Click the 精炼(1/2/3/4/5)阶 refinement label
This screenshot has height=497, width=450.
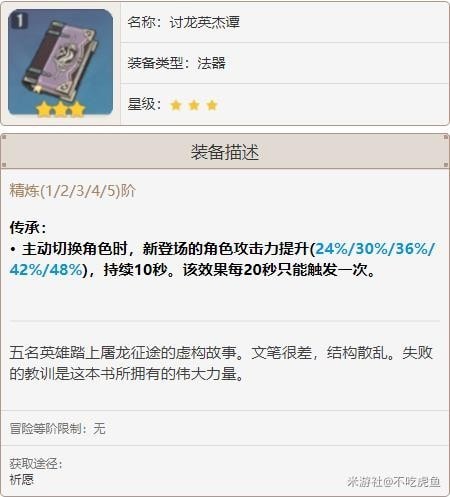pos(73,191)
